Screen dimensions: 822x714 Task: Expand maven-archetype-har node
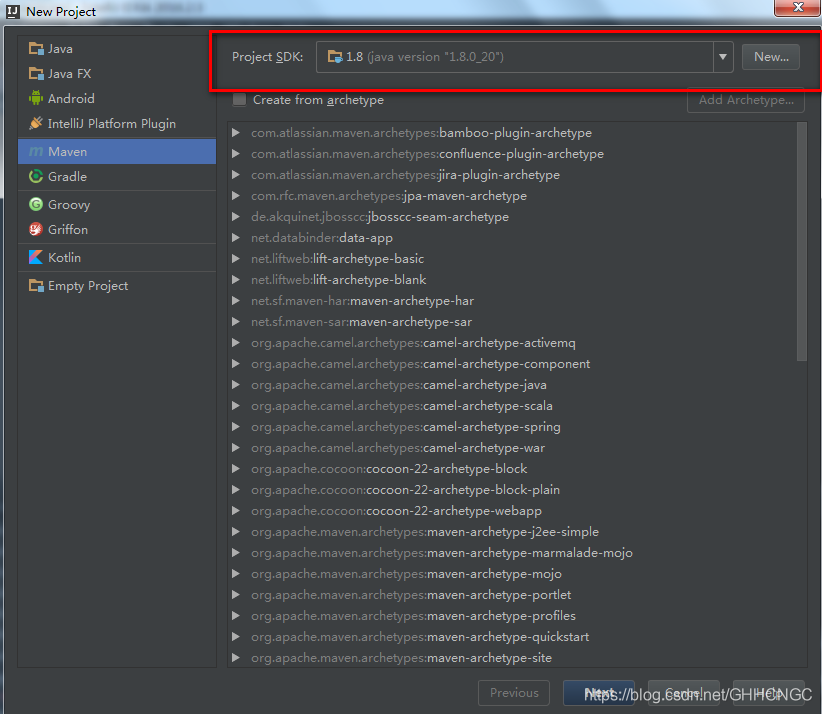pos(236,300)
